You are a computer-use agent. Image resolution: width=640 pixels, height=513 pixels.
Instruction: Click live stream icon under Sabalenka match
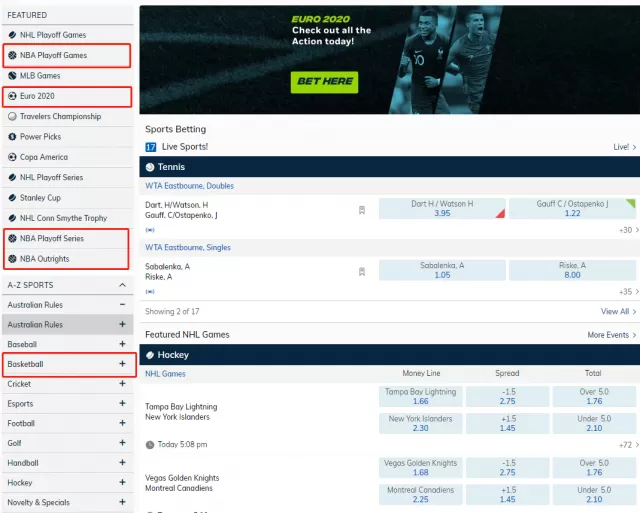click(x=150, y=292)
